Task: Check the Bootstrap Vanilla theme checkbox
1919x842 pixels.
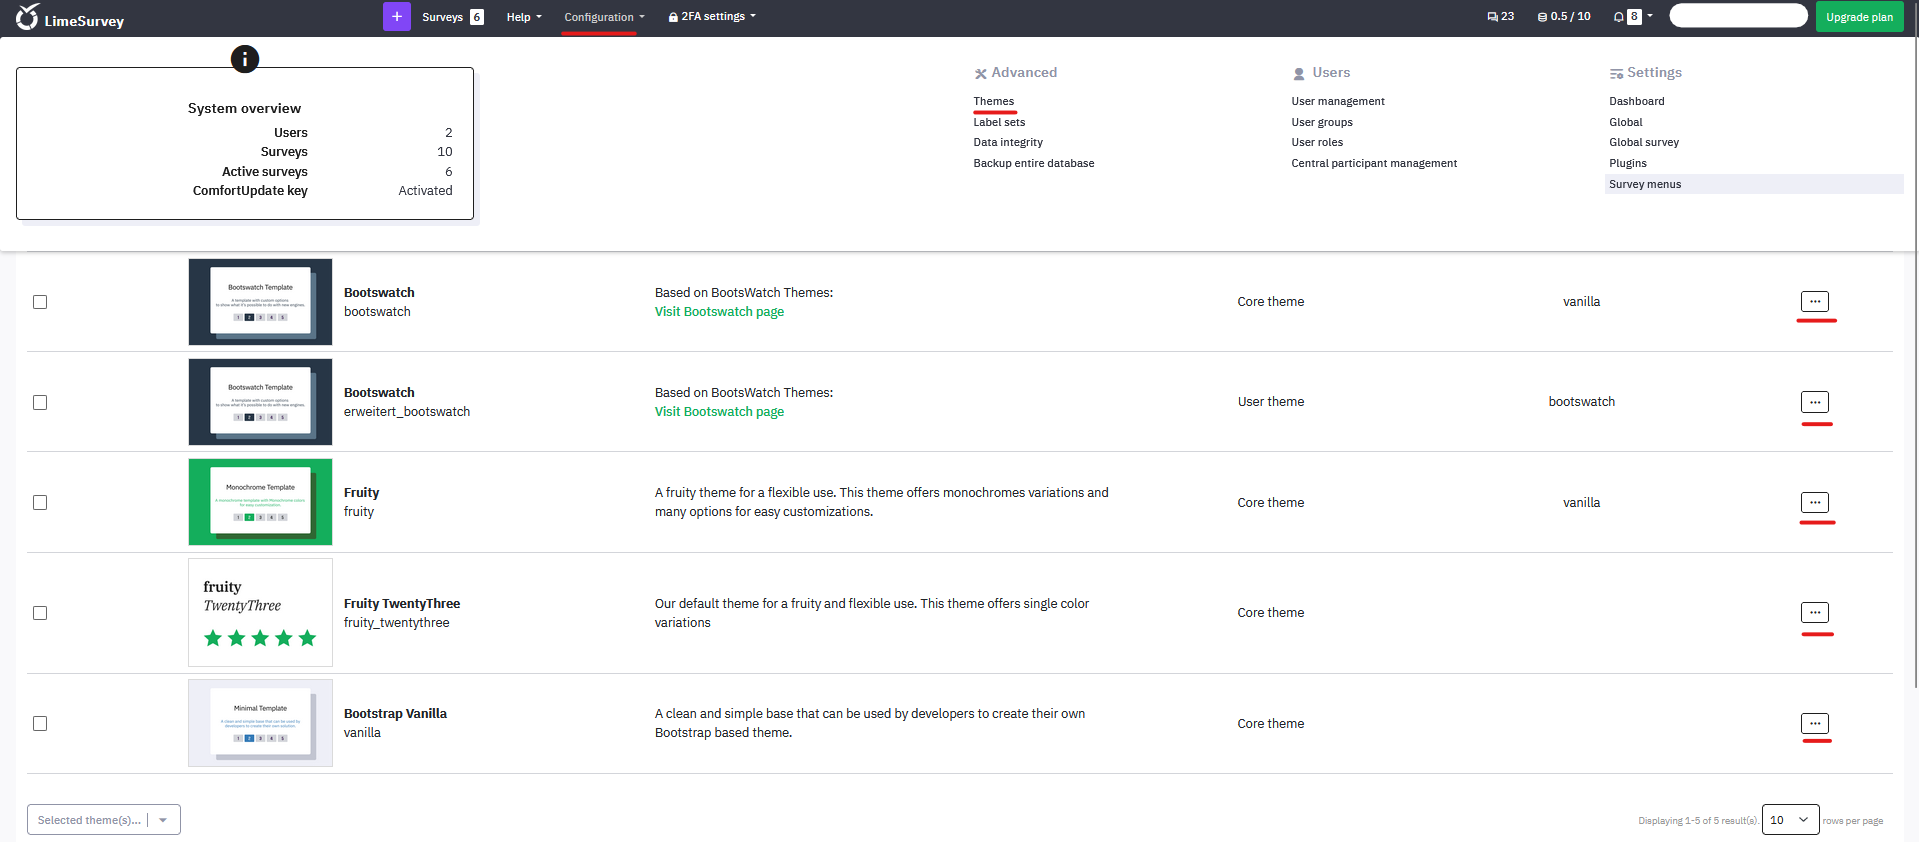Action: pos(40,724)
